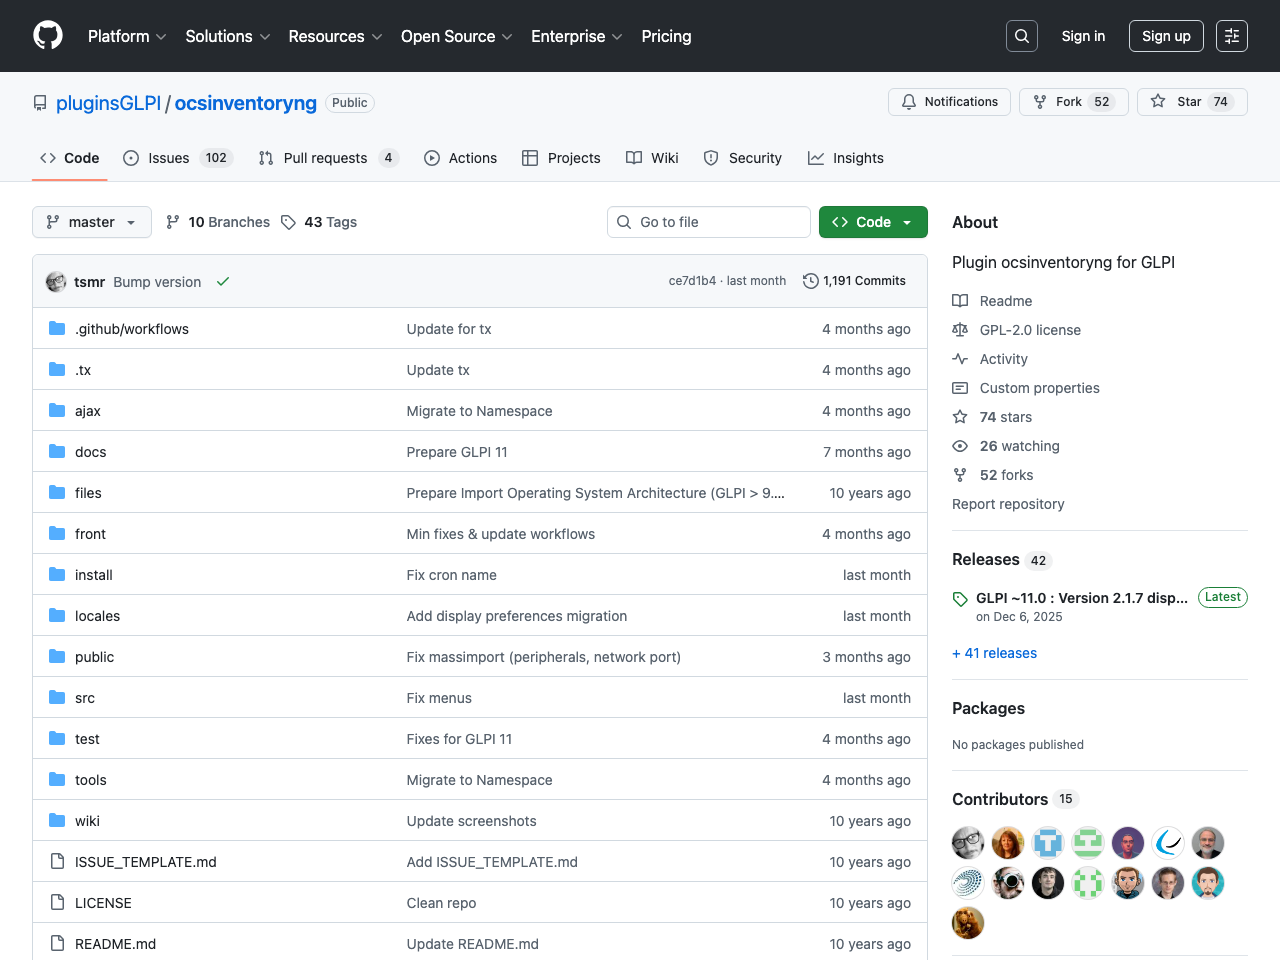The width and height of the screenshot is (1280, 960).
Task: Click the Notifications bell button
Action: [949, 102]
